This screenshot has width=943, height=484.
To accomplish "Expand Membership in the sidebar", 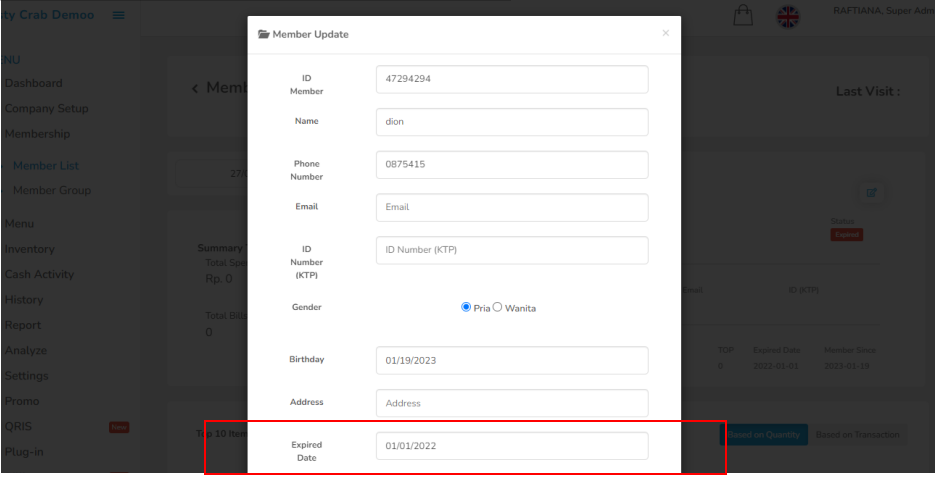I will click(x=37, y=134).
